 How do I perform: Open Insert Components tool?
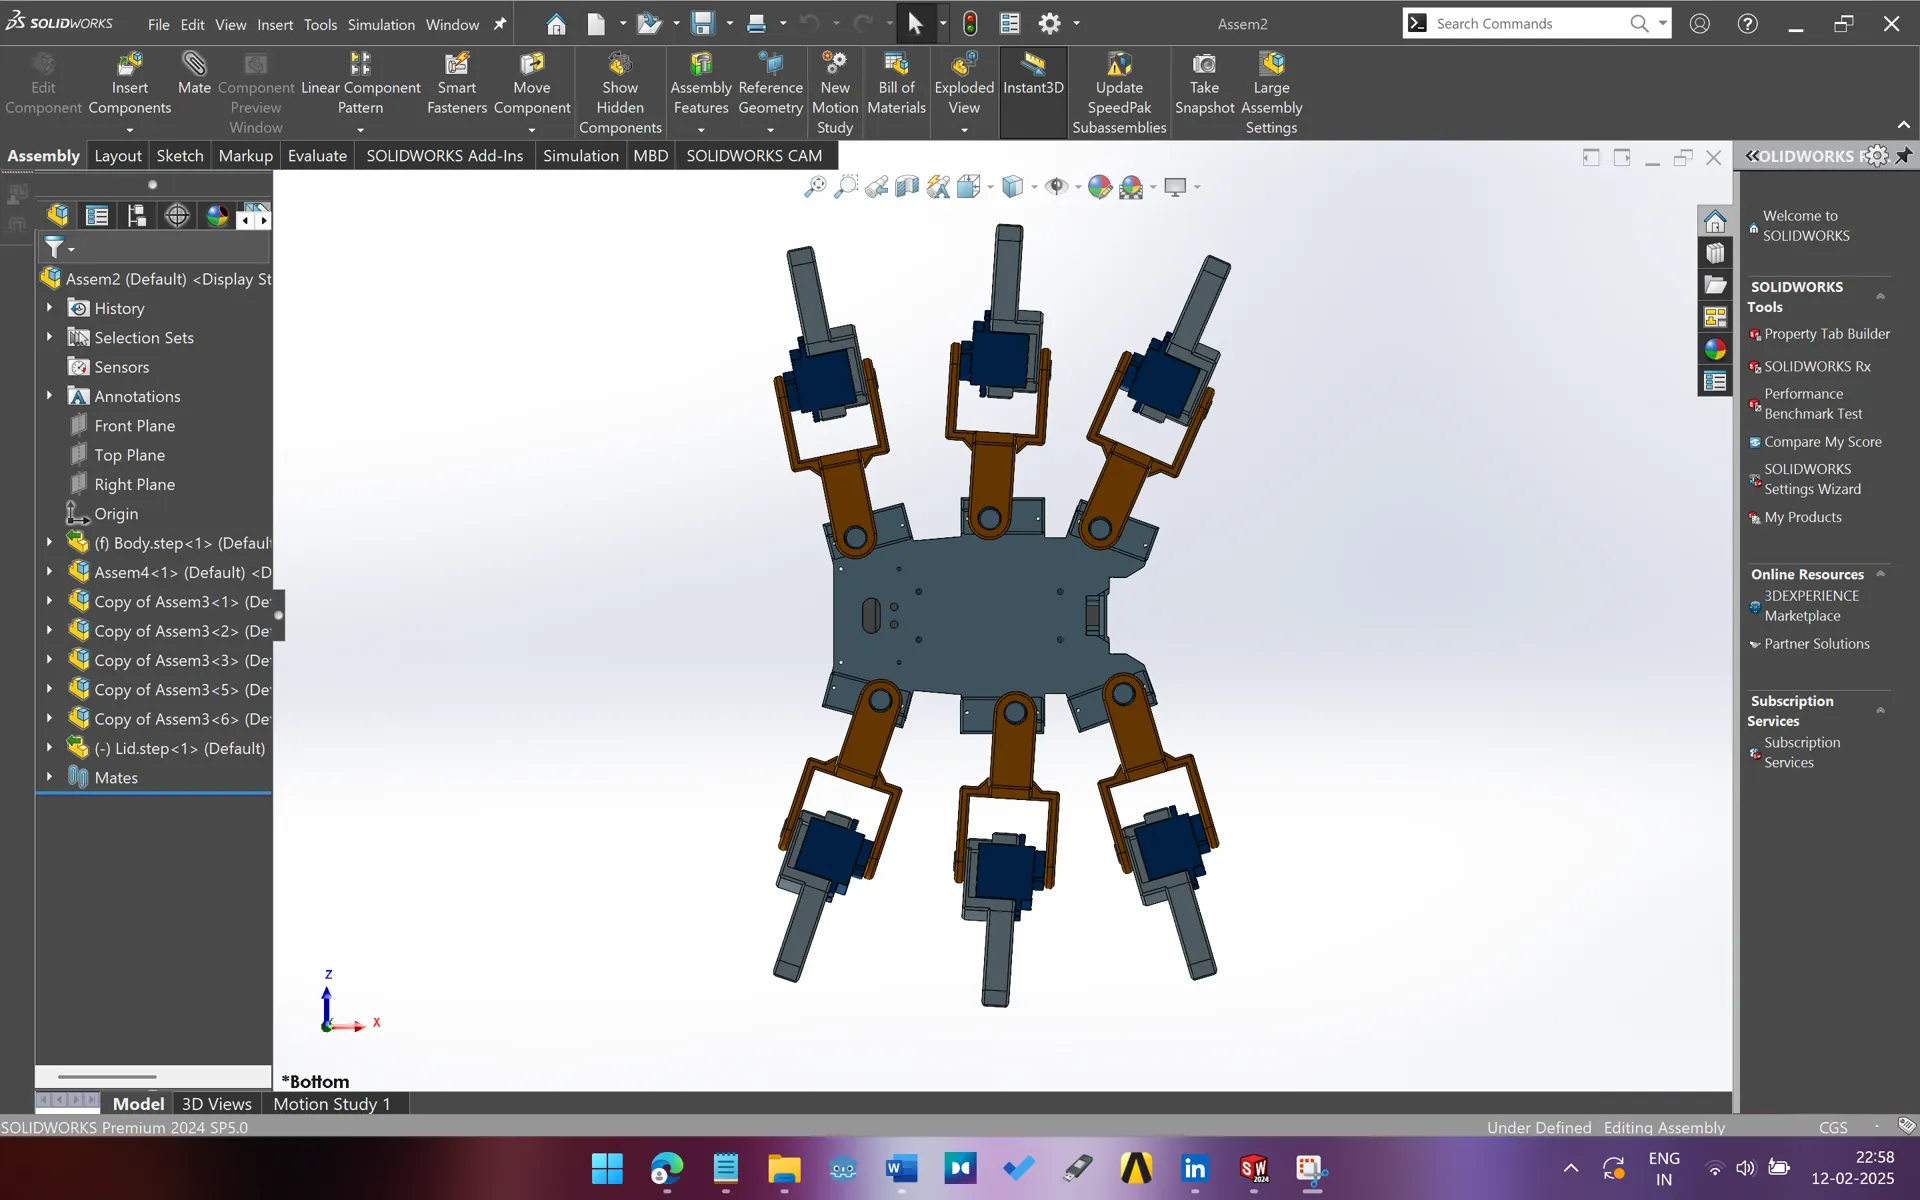[x=130, y=85]
